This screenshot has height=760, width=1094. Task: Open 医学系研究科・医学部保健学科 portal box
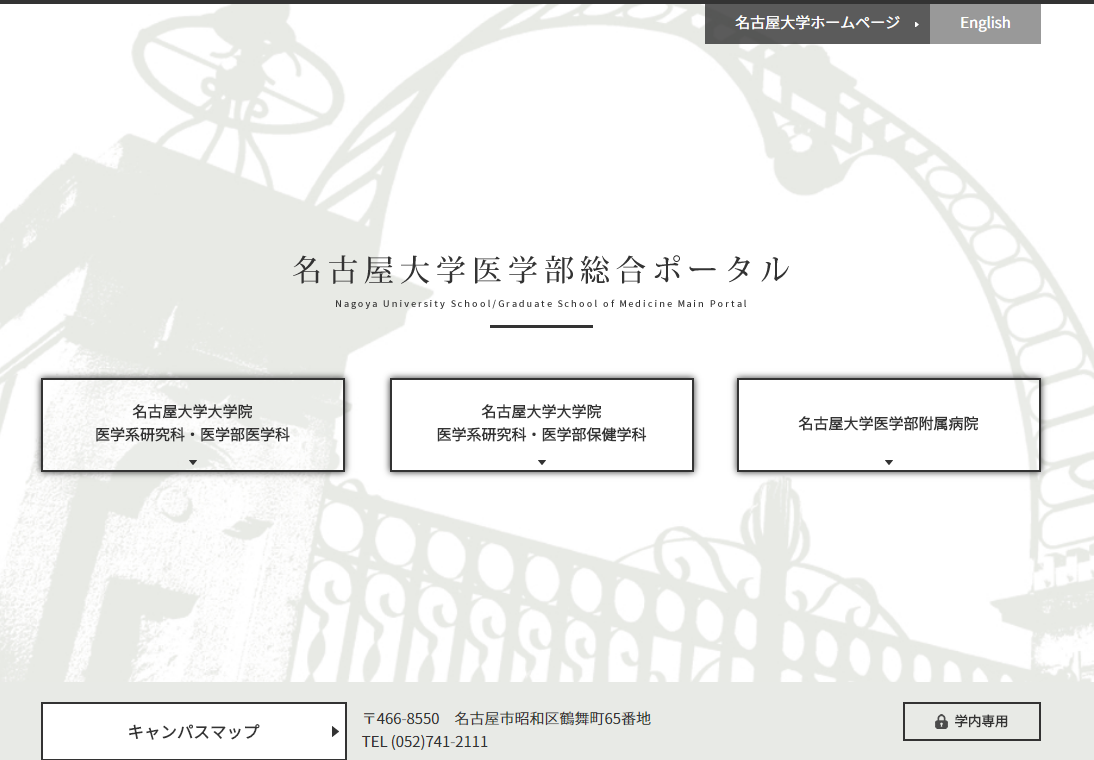coord(541,425)
